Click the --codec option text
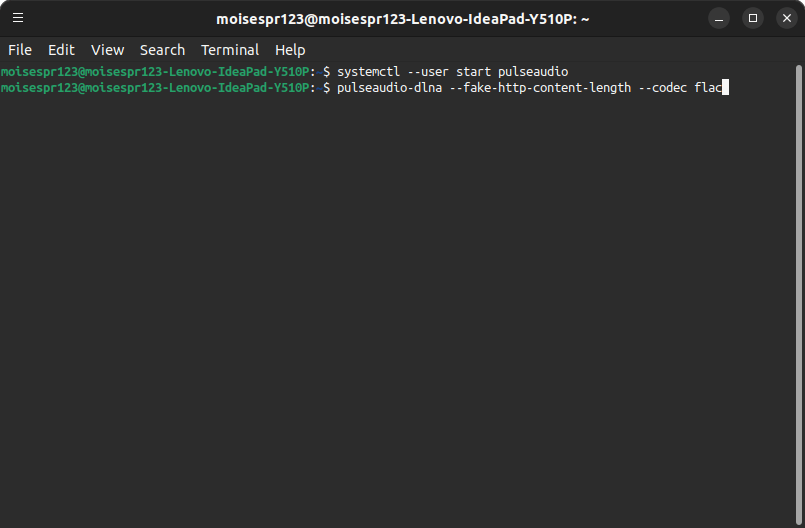The height and width of the screenshot is (528, 805). pos(663,88)
